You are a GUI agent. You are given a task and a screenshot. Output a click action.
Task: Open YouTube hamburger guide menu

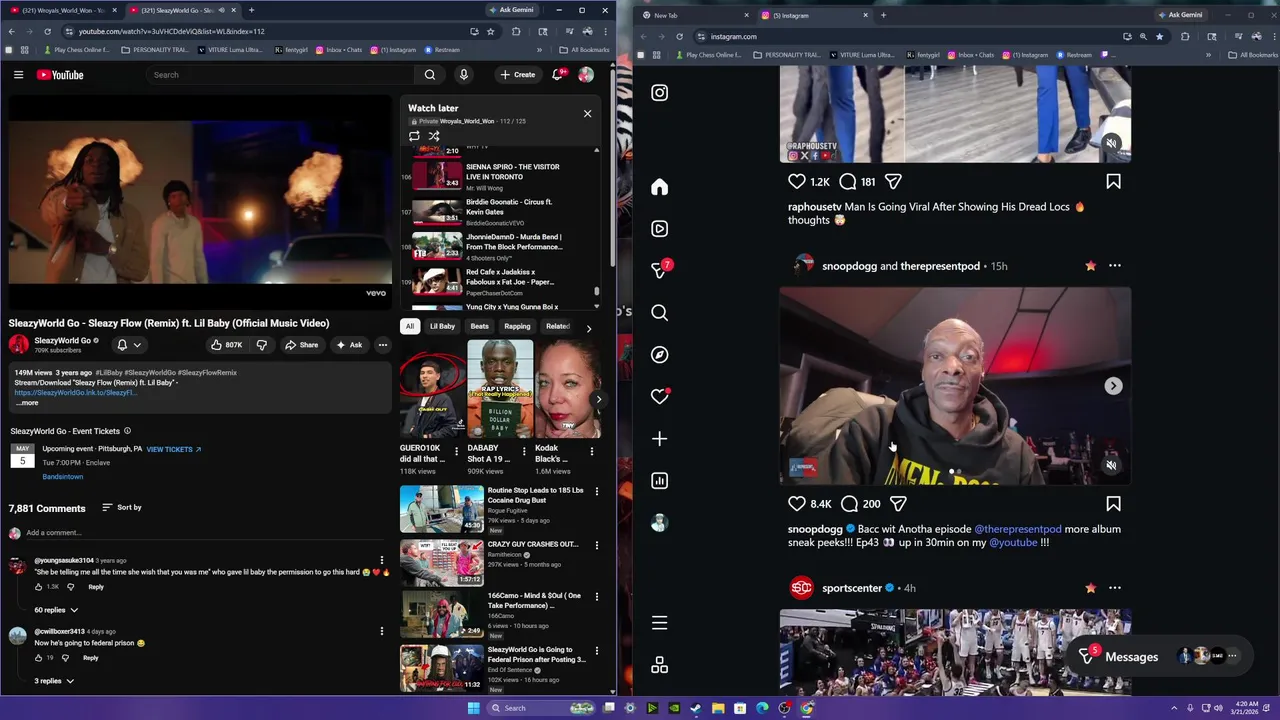point(18,75)
